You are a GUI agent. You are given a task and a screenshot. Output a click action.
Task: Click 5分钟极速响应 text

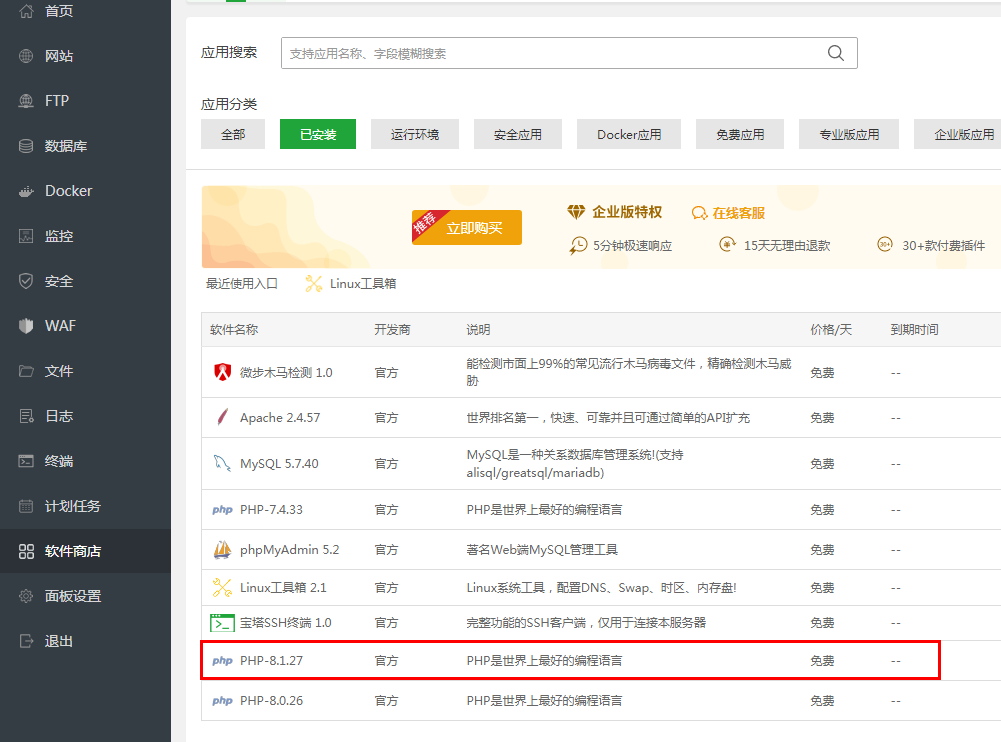[x=632, y=246]
